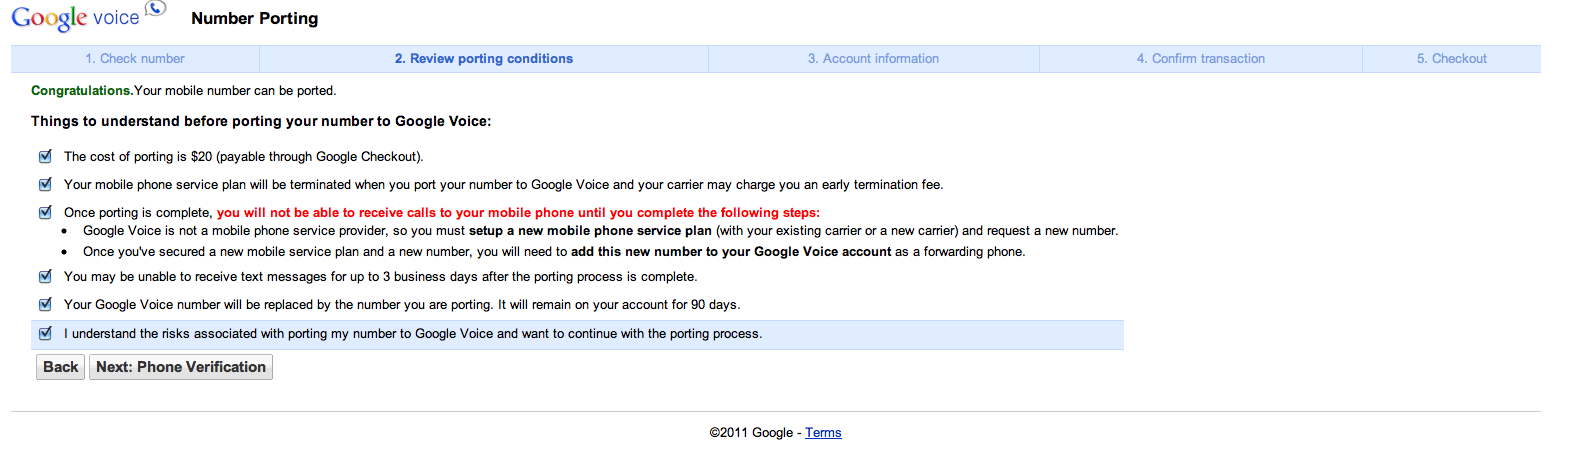
Task: Open step 3 Account information
Action: tap(873, 59)
